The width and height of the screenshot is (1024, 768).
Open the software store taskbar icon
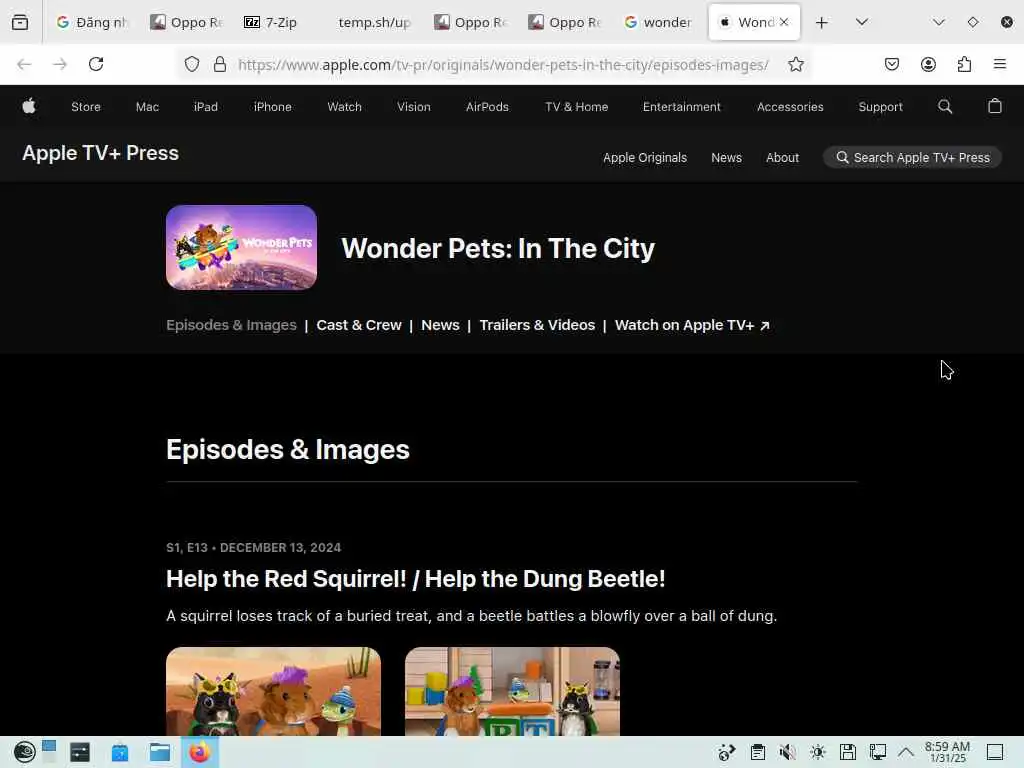120,752
